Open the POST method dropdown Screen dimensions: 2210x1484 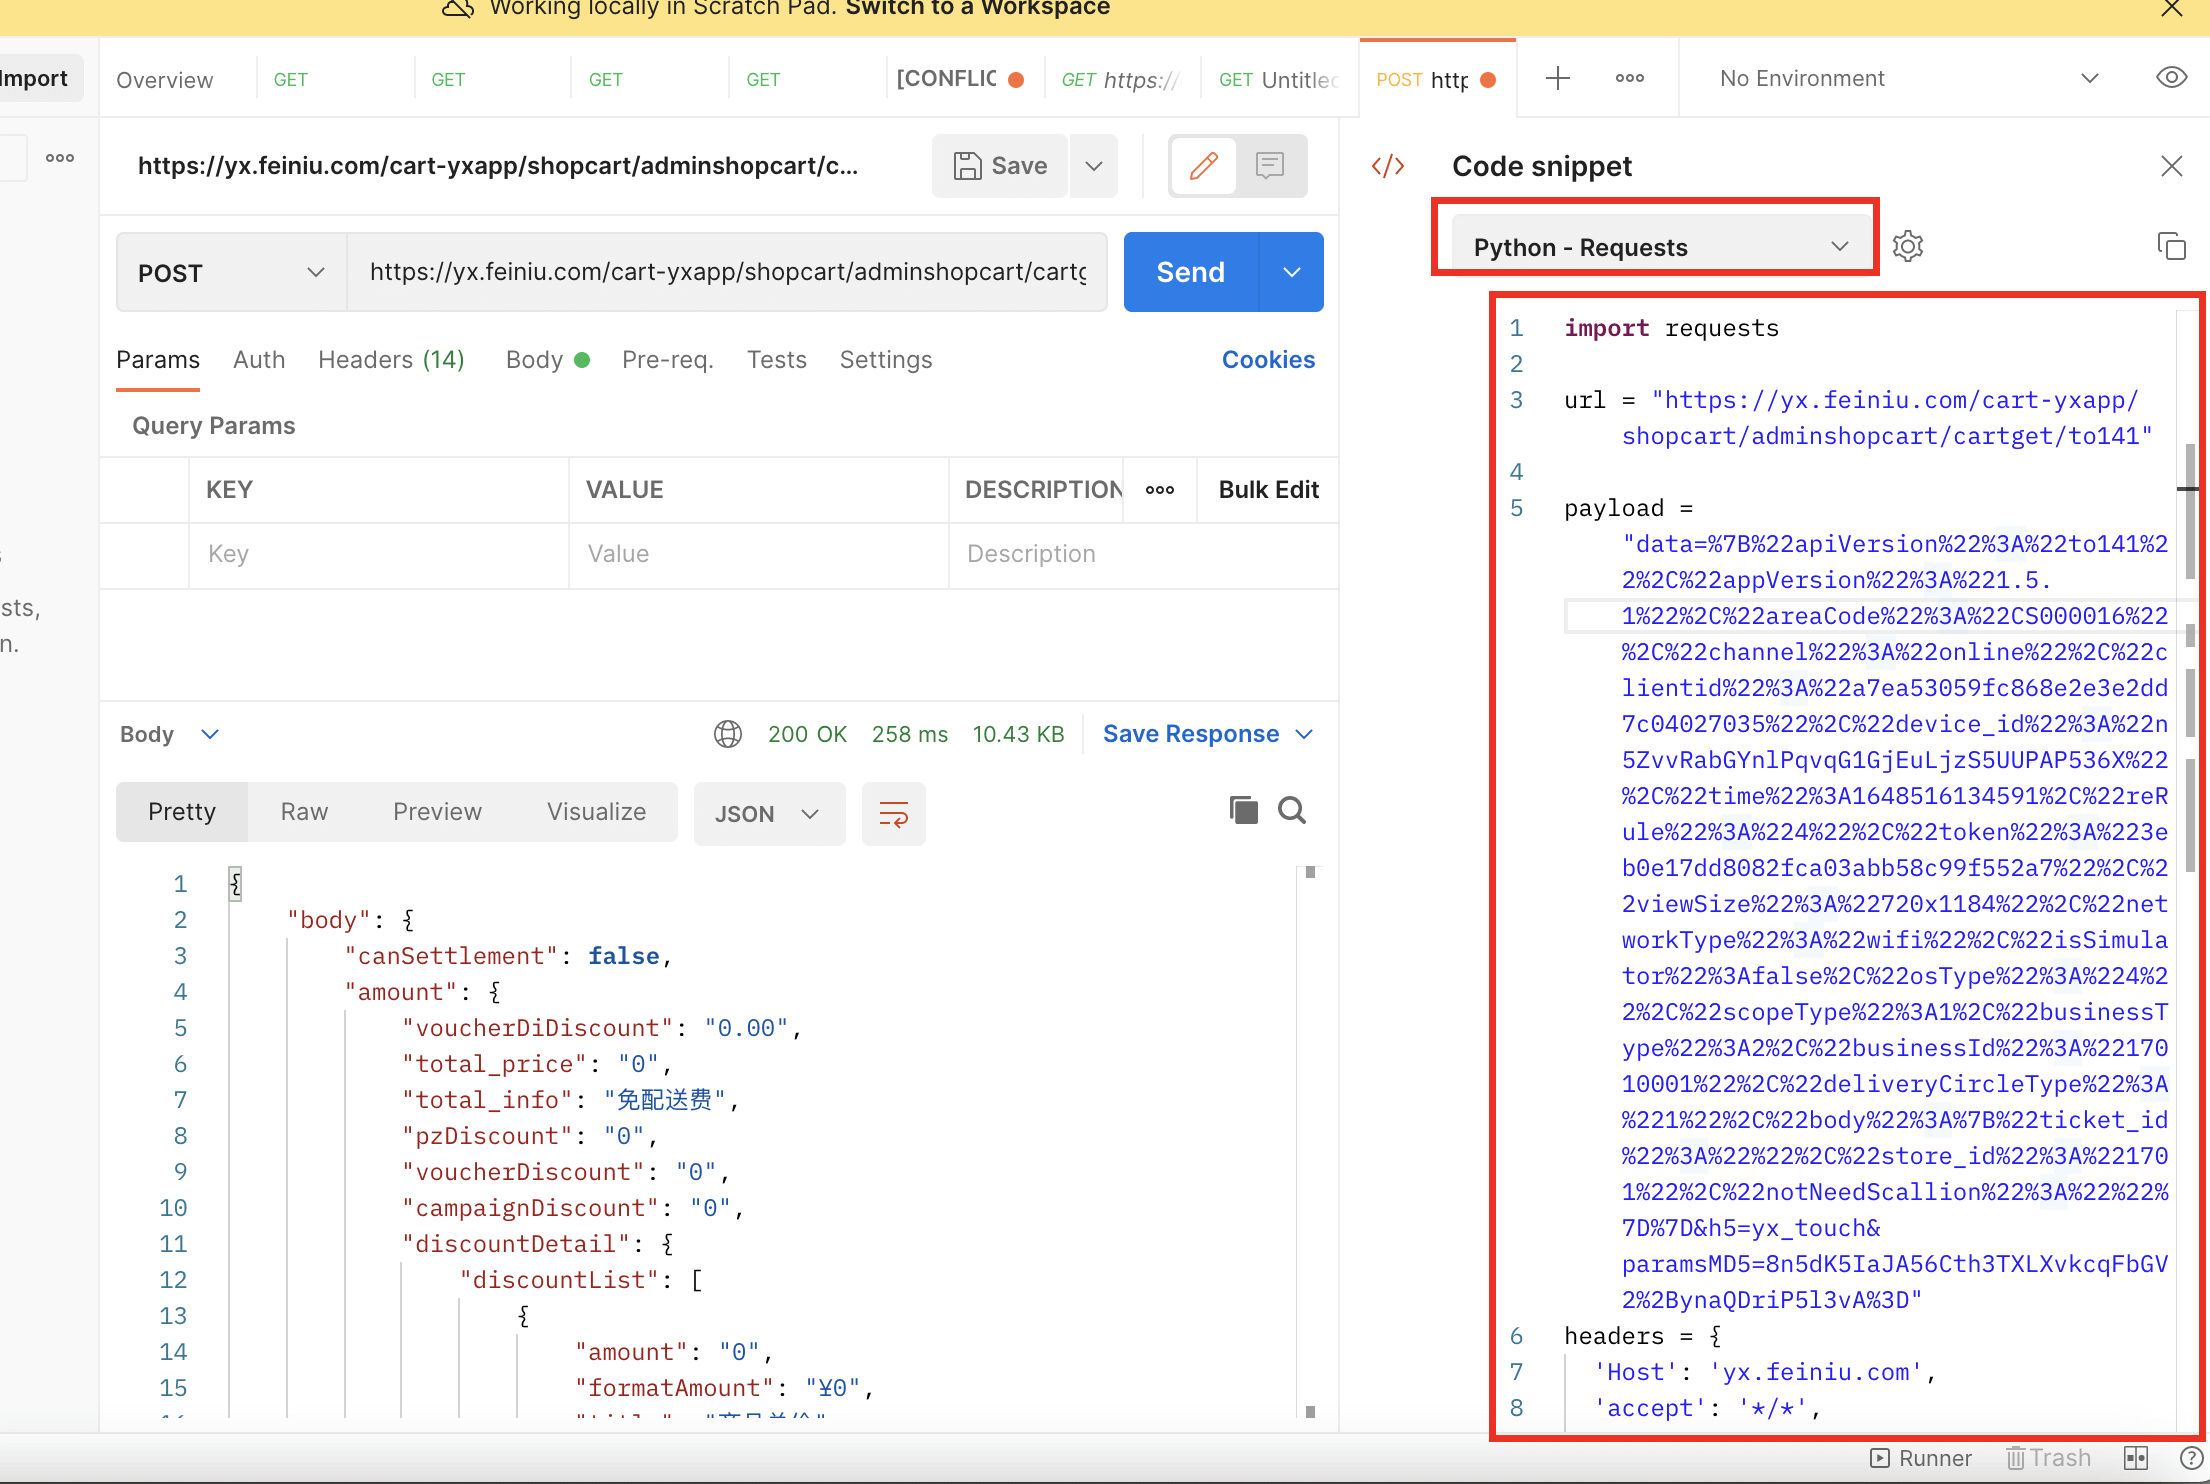[x=232, y=272]
